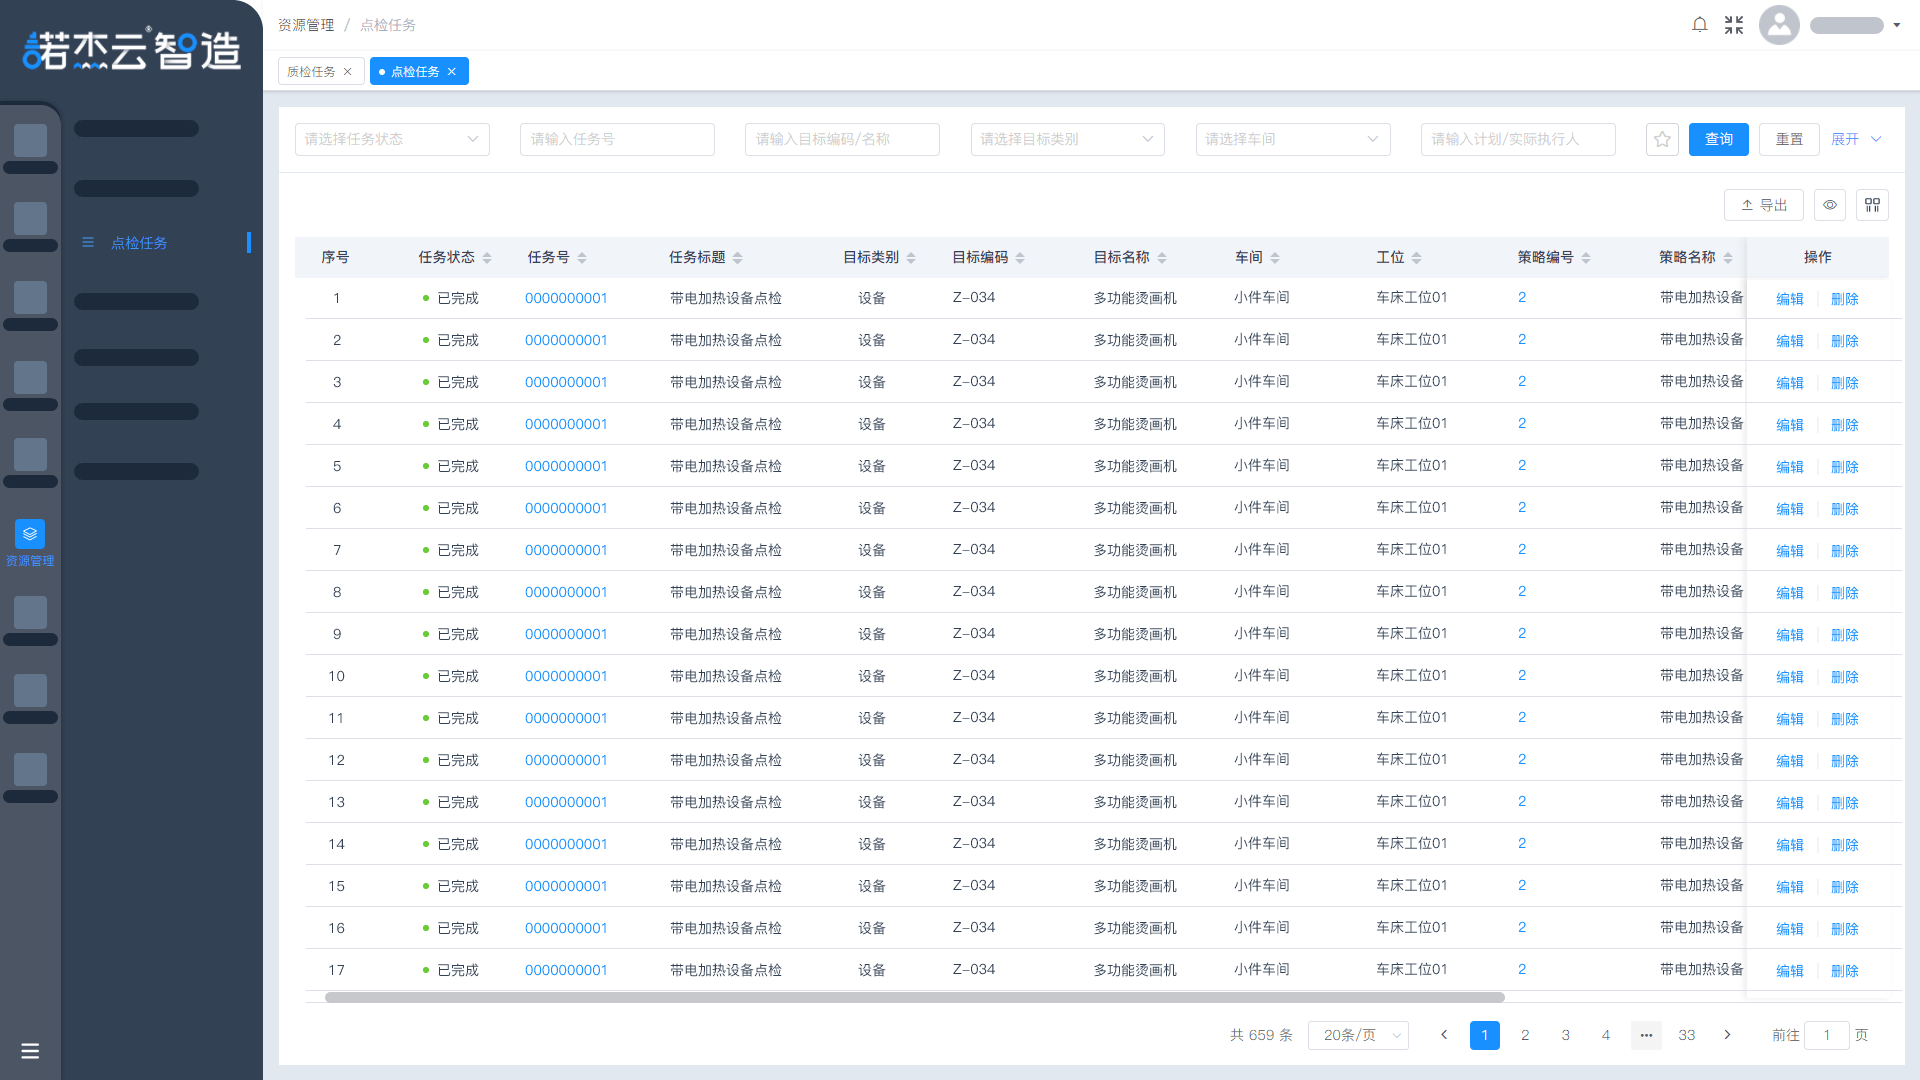Click the 导出 export button
1920x1080 pixels.
click(1763, 205)
